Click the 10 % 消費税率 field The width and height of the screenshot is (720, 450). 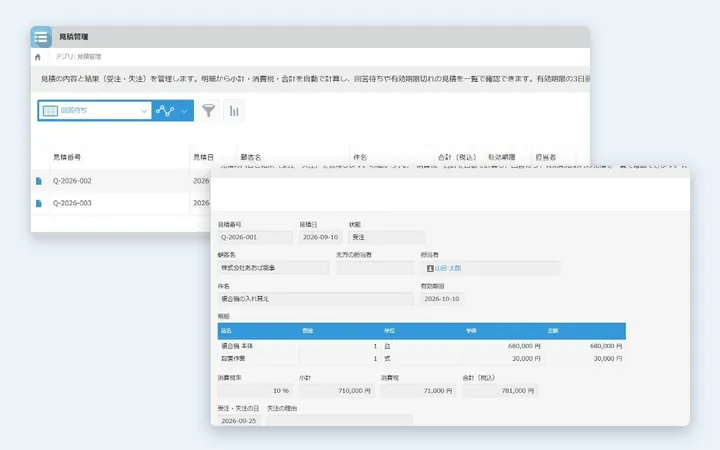(x=255, y=391)
